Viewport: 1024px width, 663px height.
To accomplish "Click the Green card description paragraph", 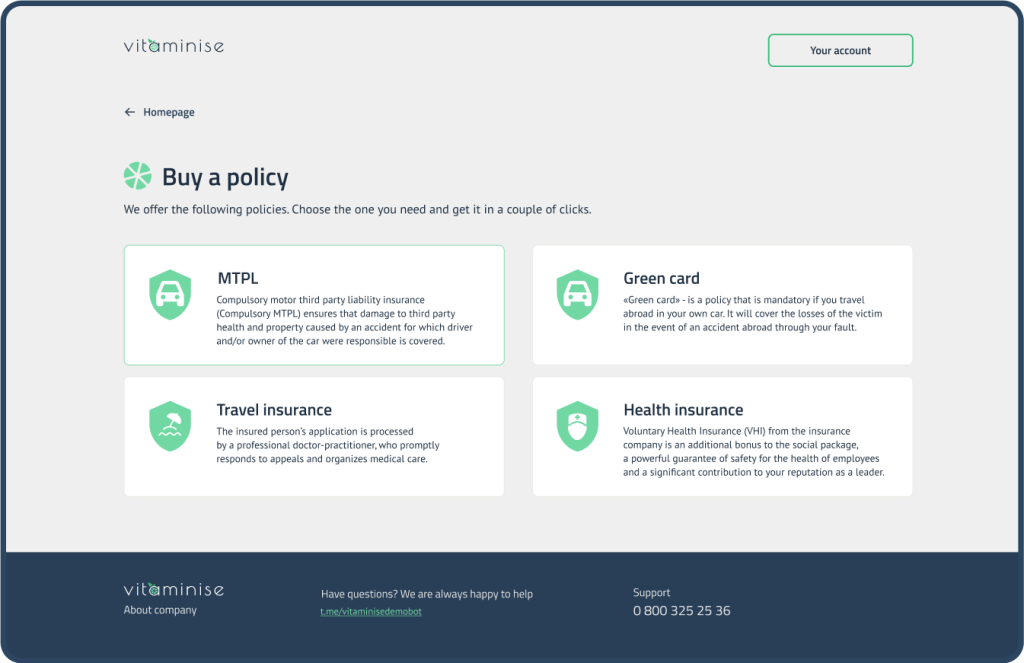I will click(x=752, y=314).
